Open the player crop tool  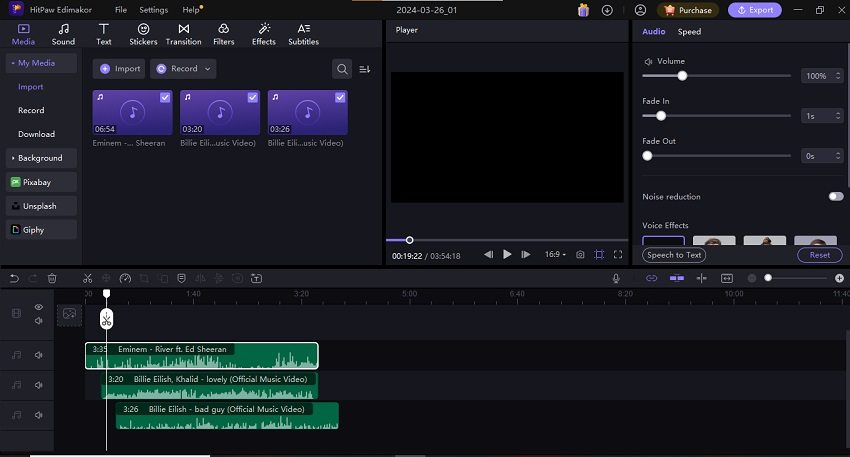(599, 255)
